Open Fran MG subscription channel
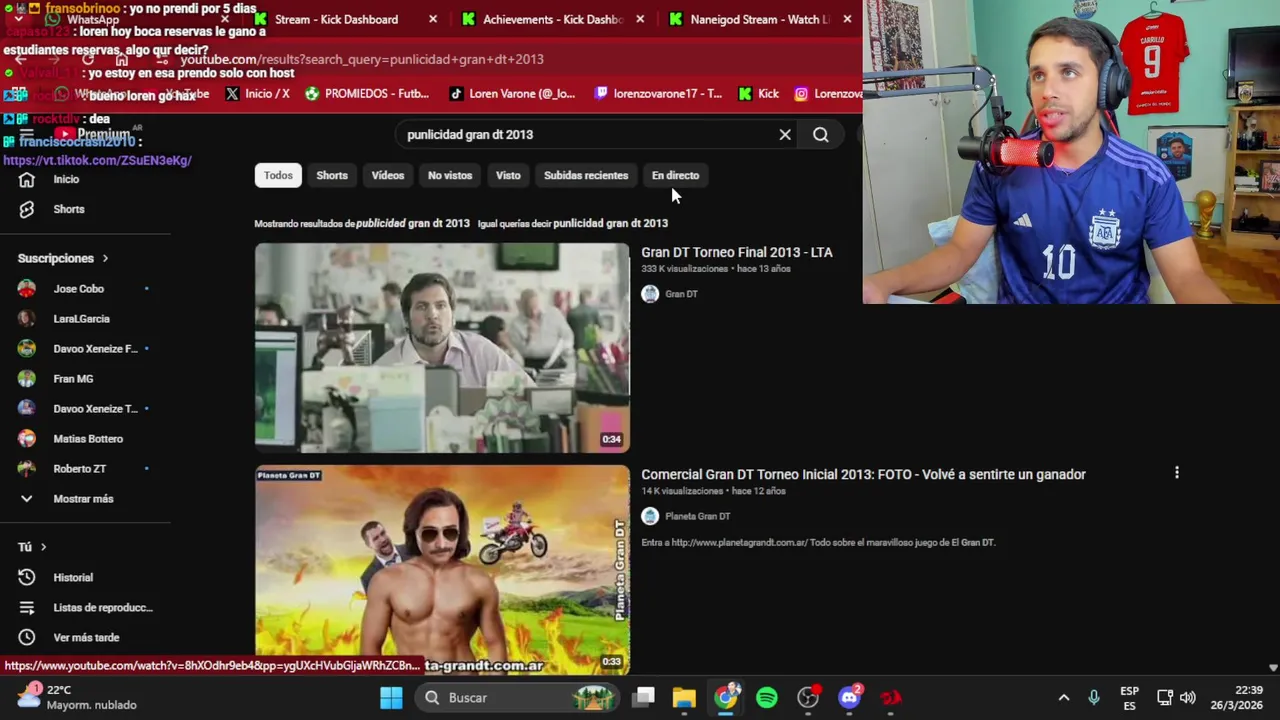 click(73, 378)
